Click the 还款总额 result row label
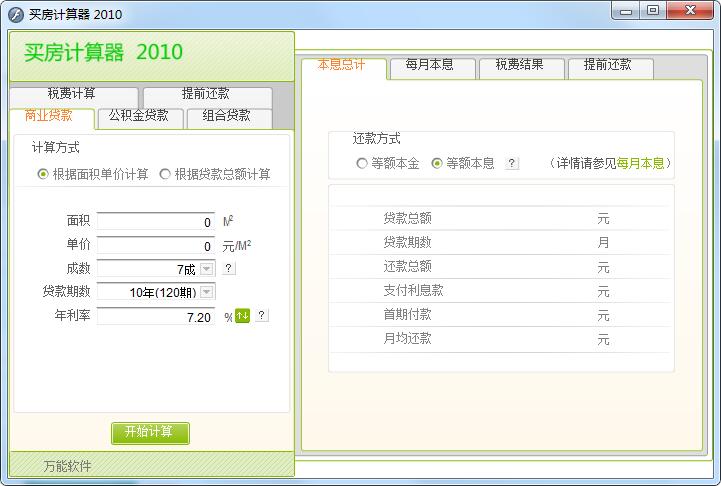This screenshot has width=721, height=486. [x=407, y=266]
